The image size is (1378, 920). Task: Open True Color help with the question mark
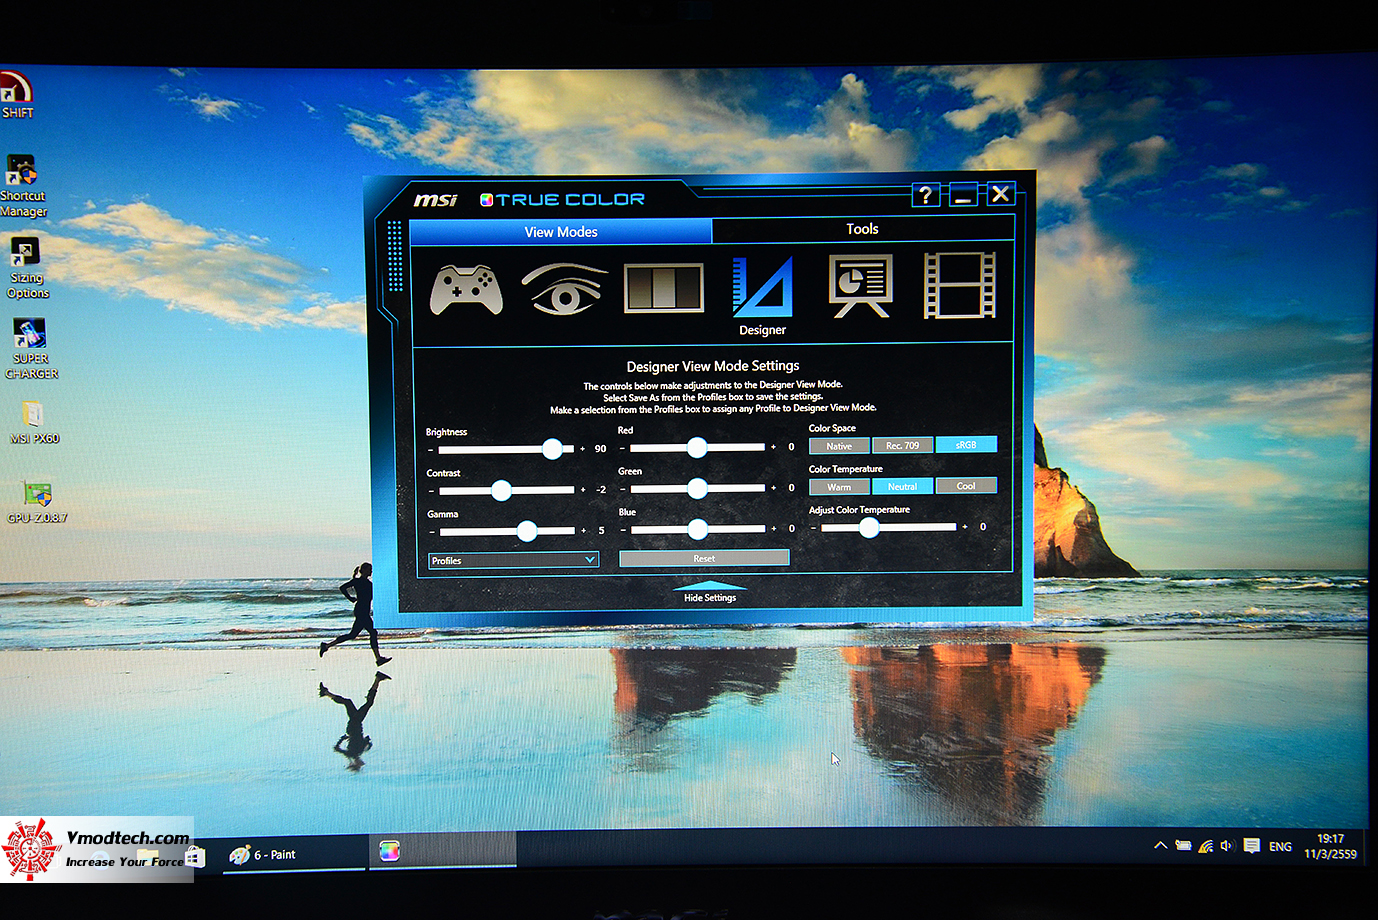(925, 194)
